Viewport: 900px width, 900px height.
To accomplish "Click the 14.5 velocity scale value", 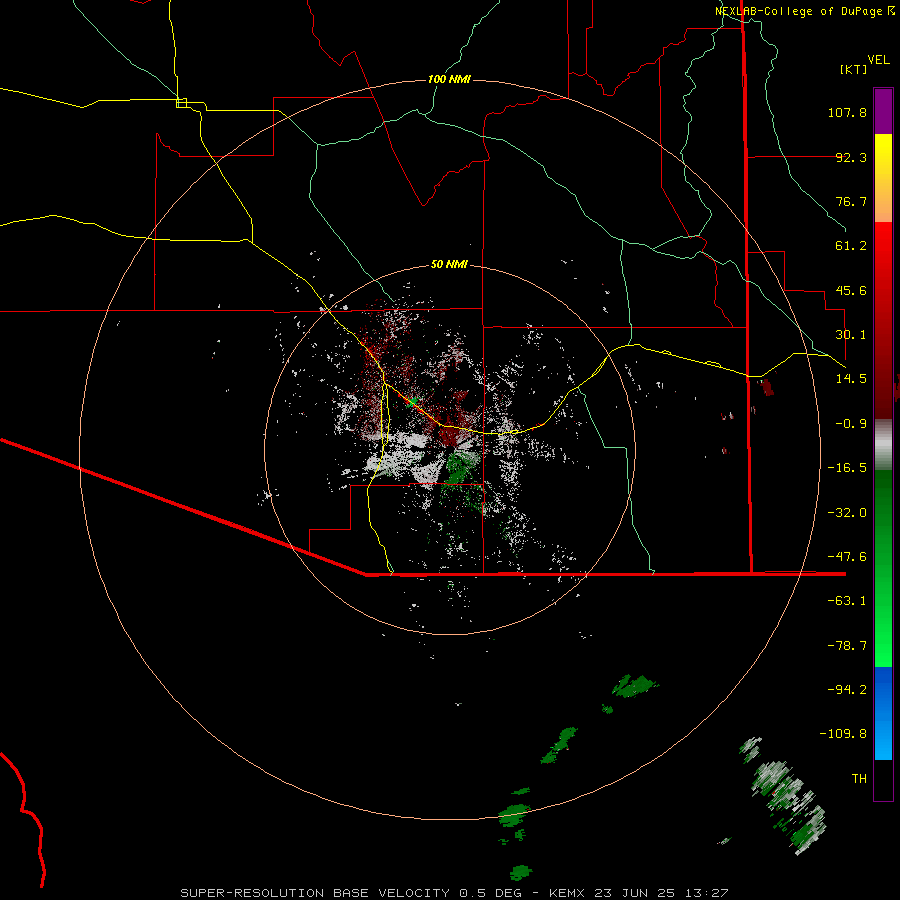I will pyautogui.click(x=851, y=379).
